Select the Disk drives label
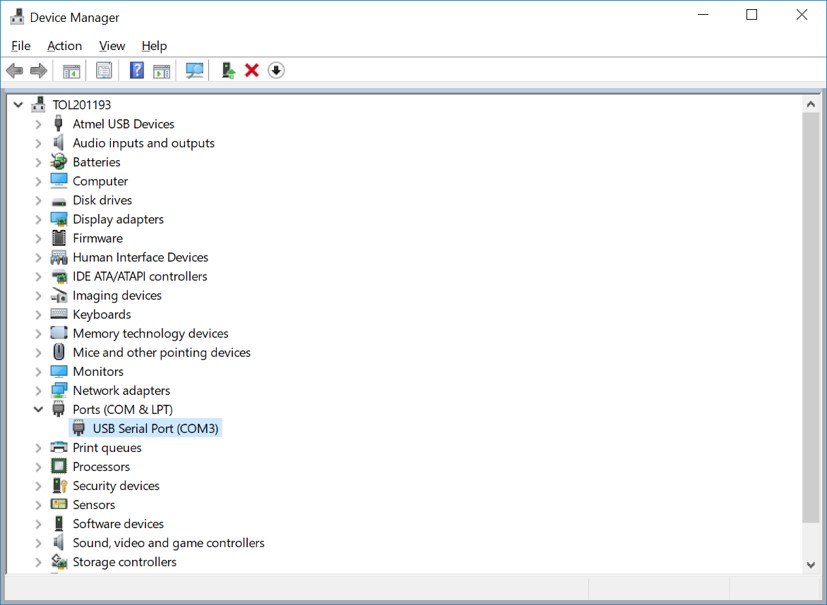Viewport: 827px width, 605px height. [x=102, y=200]
